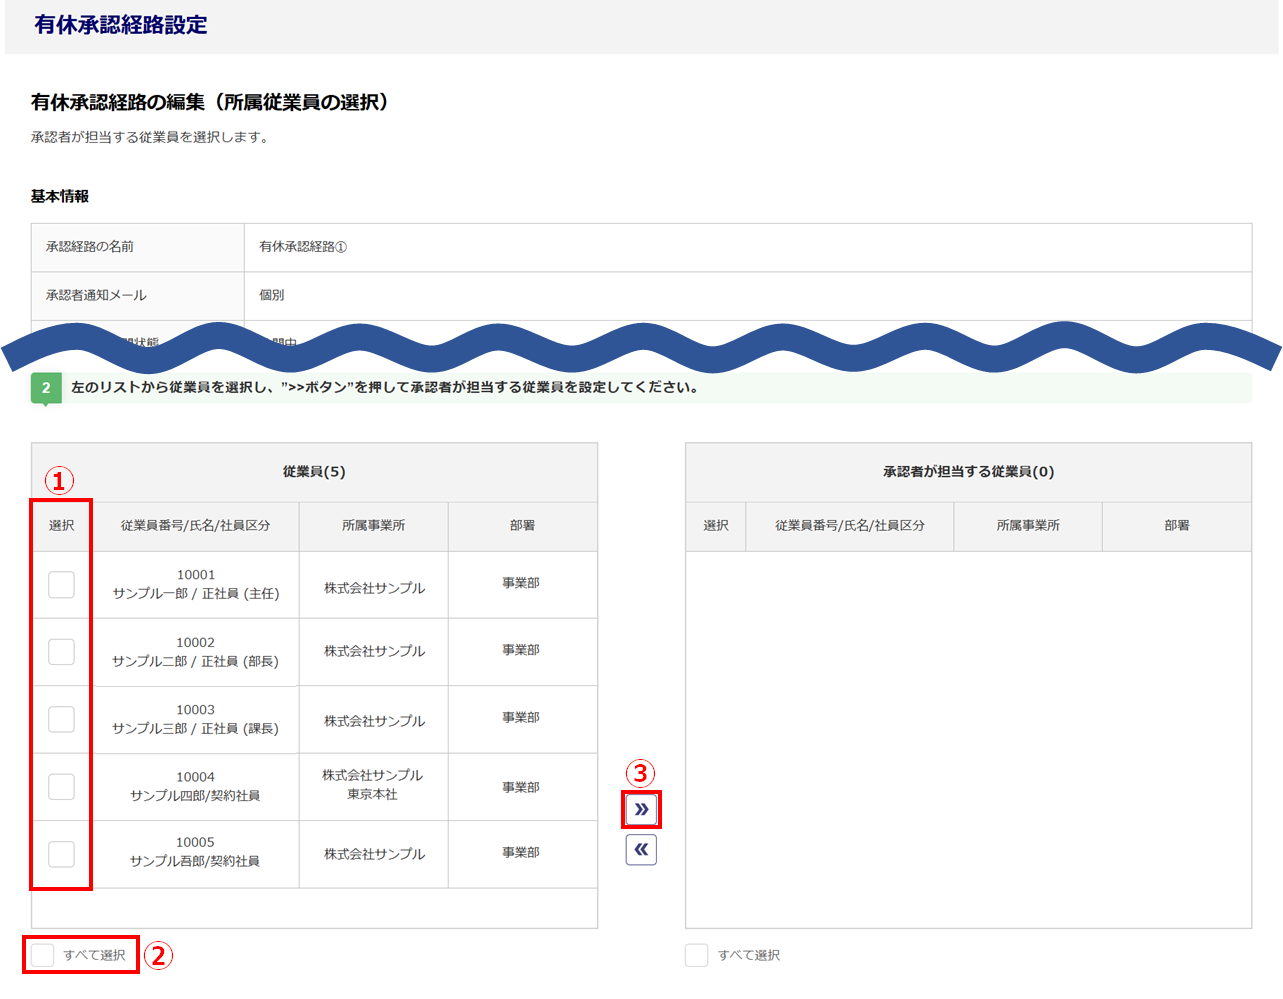Click the 承認者が担当する従業員(0) header

(x=968, y=472)
